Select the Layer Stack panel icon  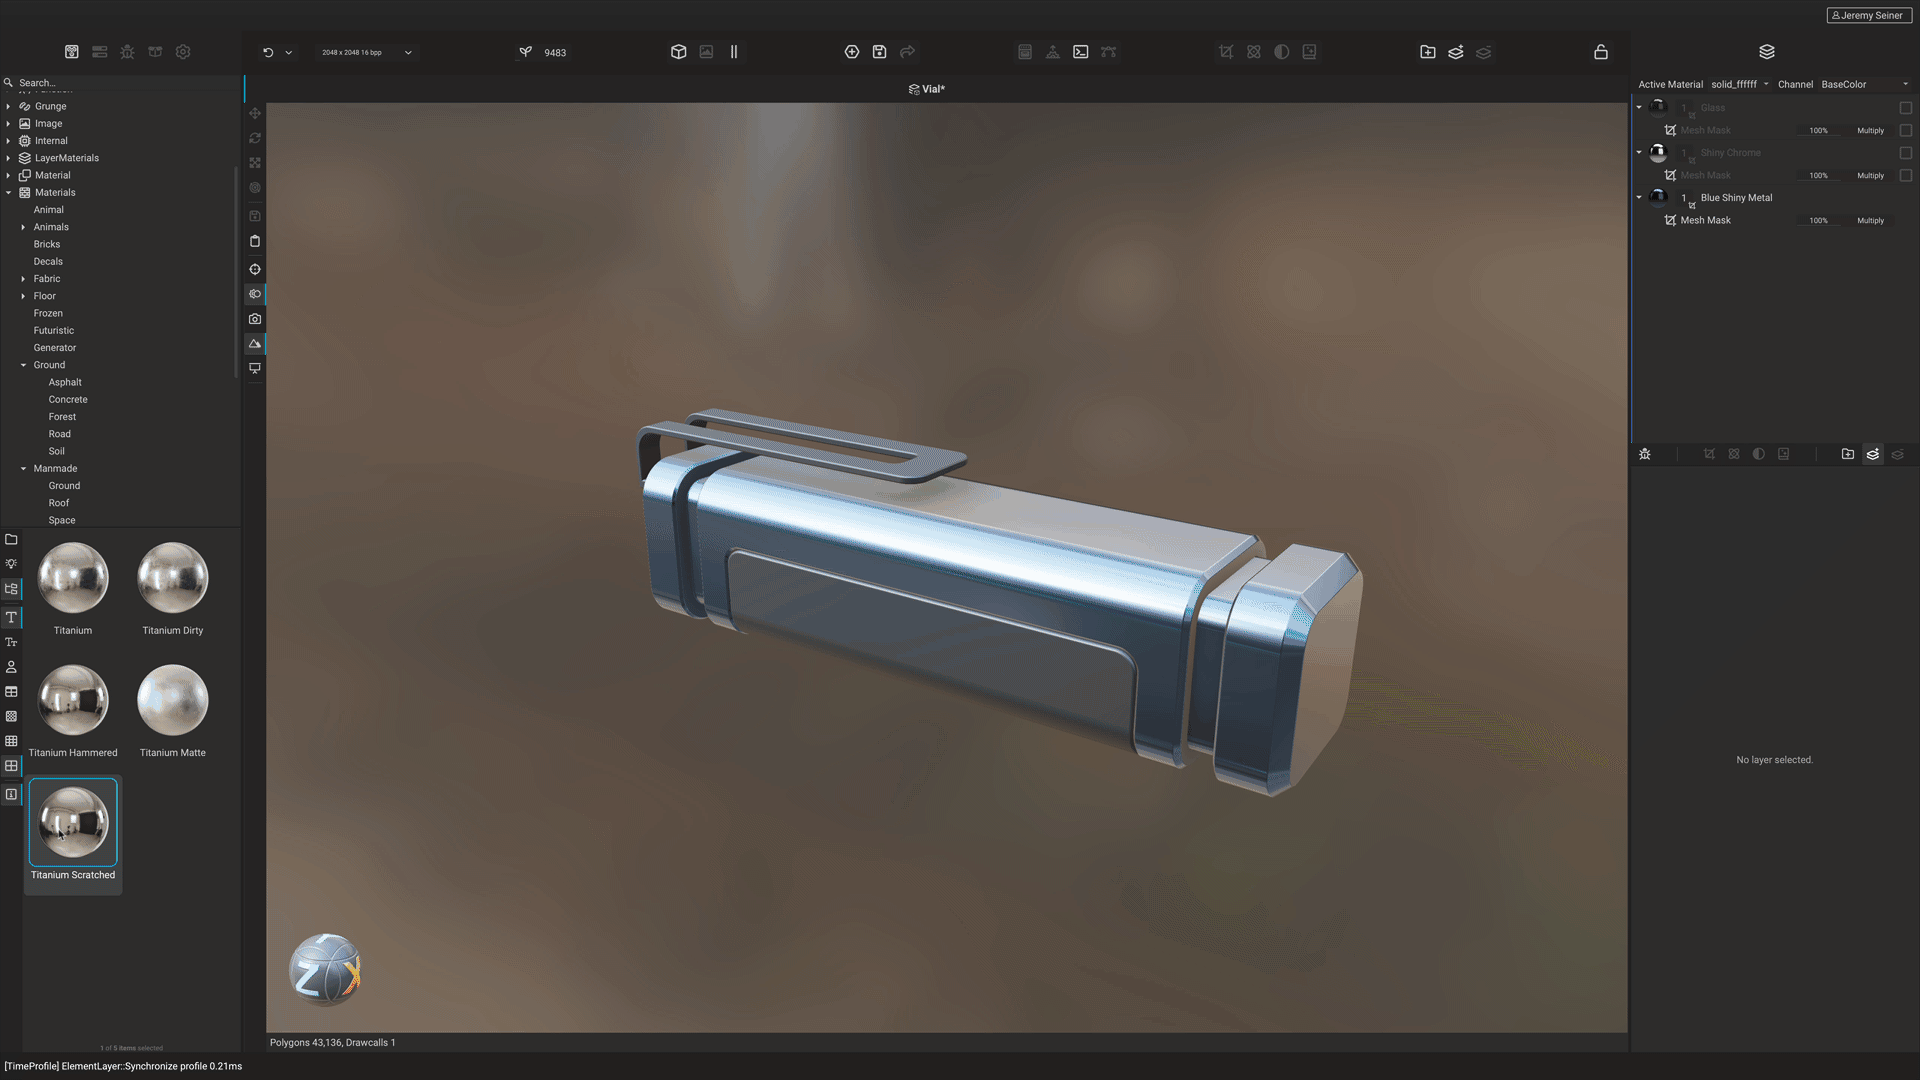tap(1767, 51)
